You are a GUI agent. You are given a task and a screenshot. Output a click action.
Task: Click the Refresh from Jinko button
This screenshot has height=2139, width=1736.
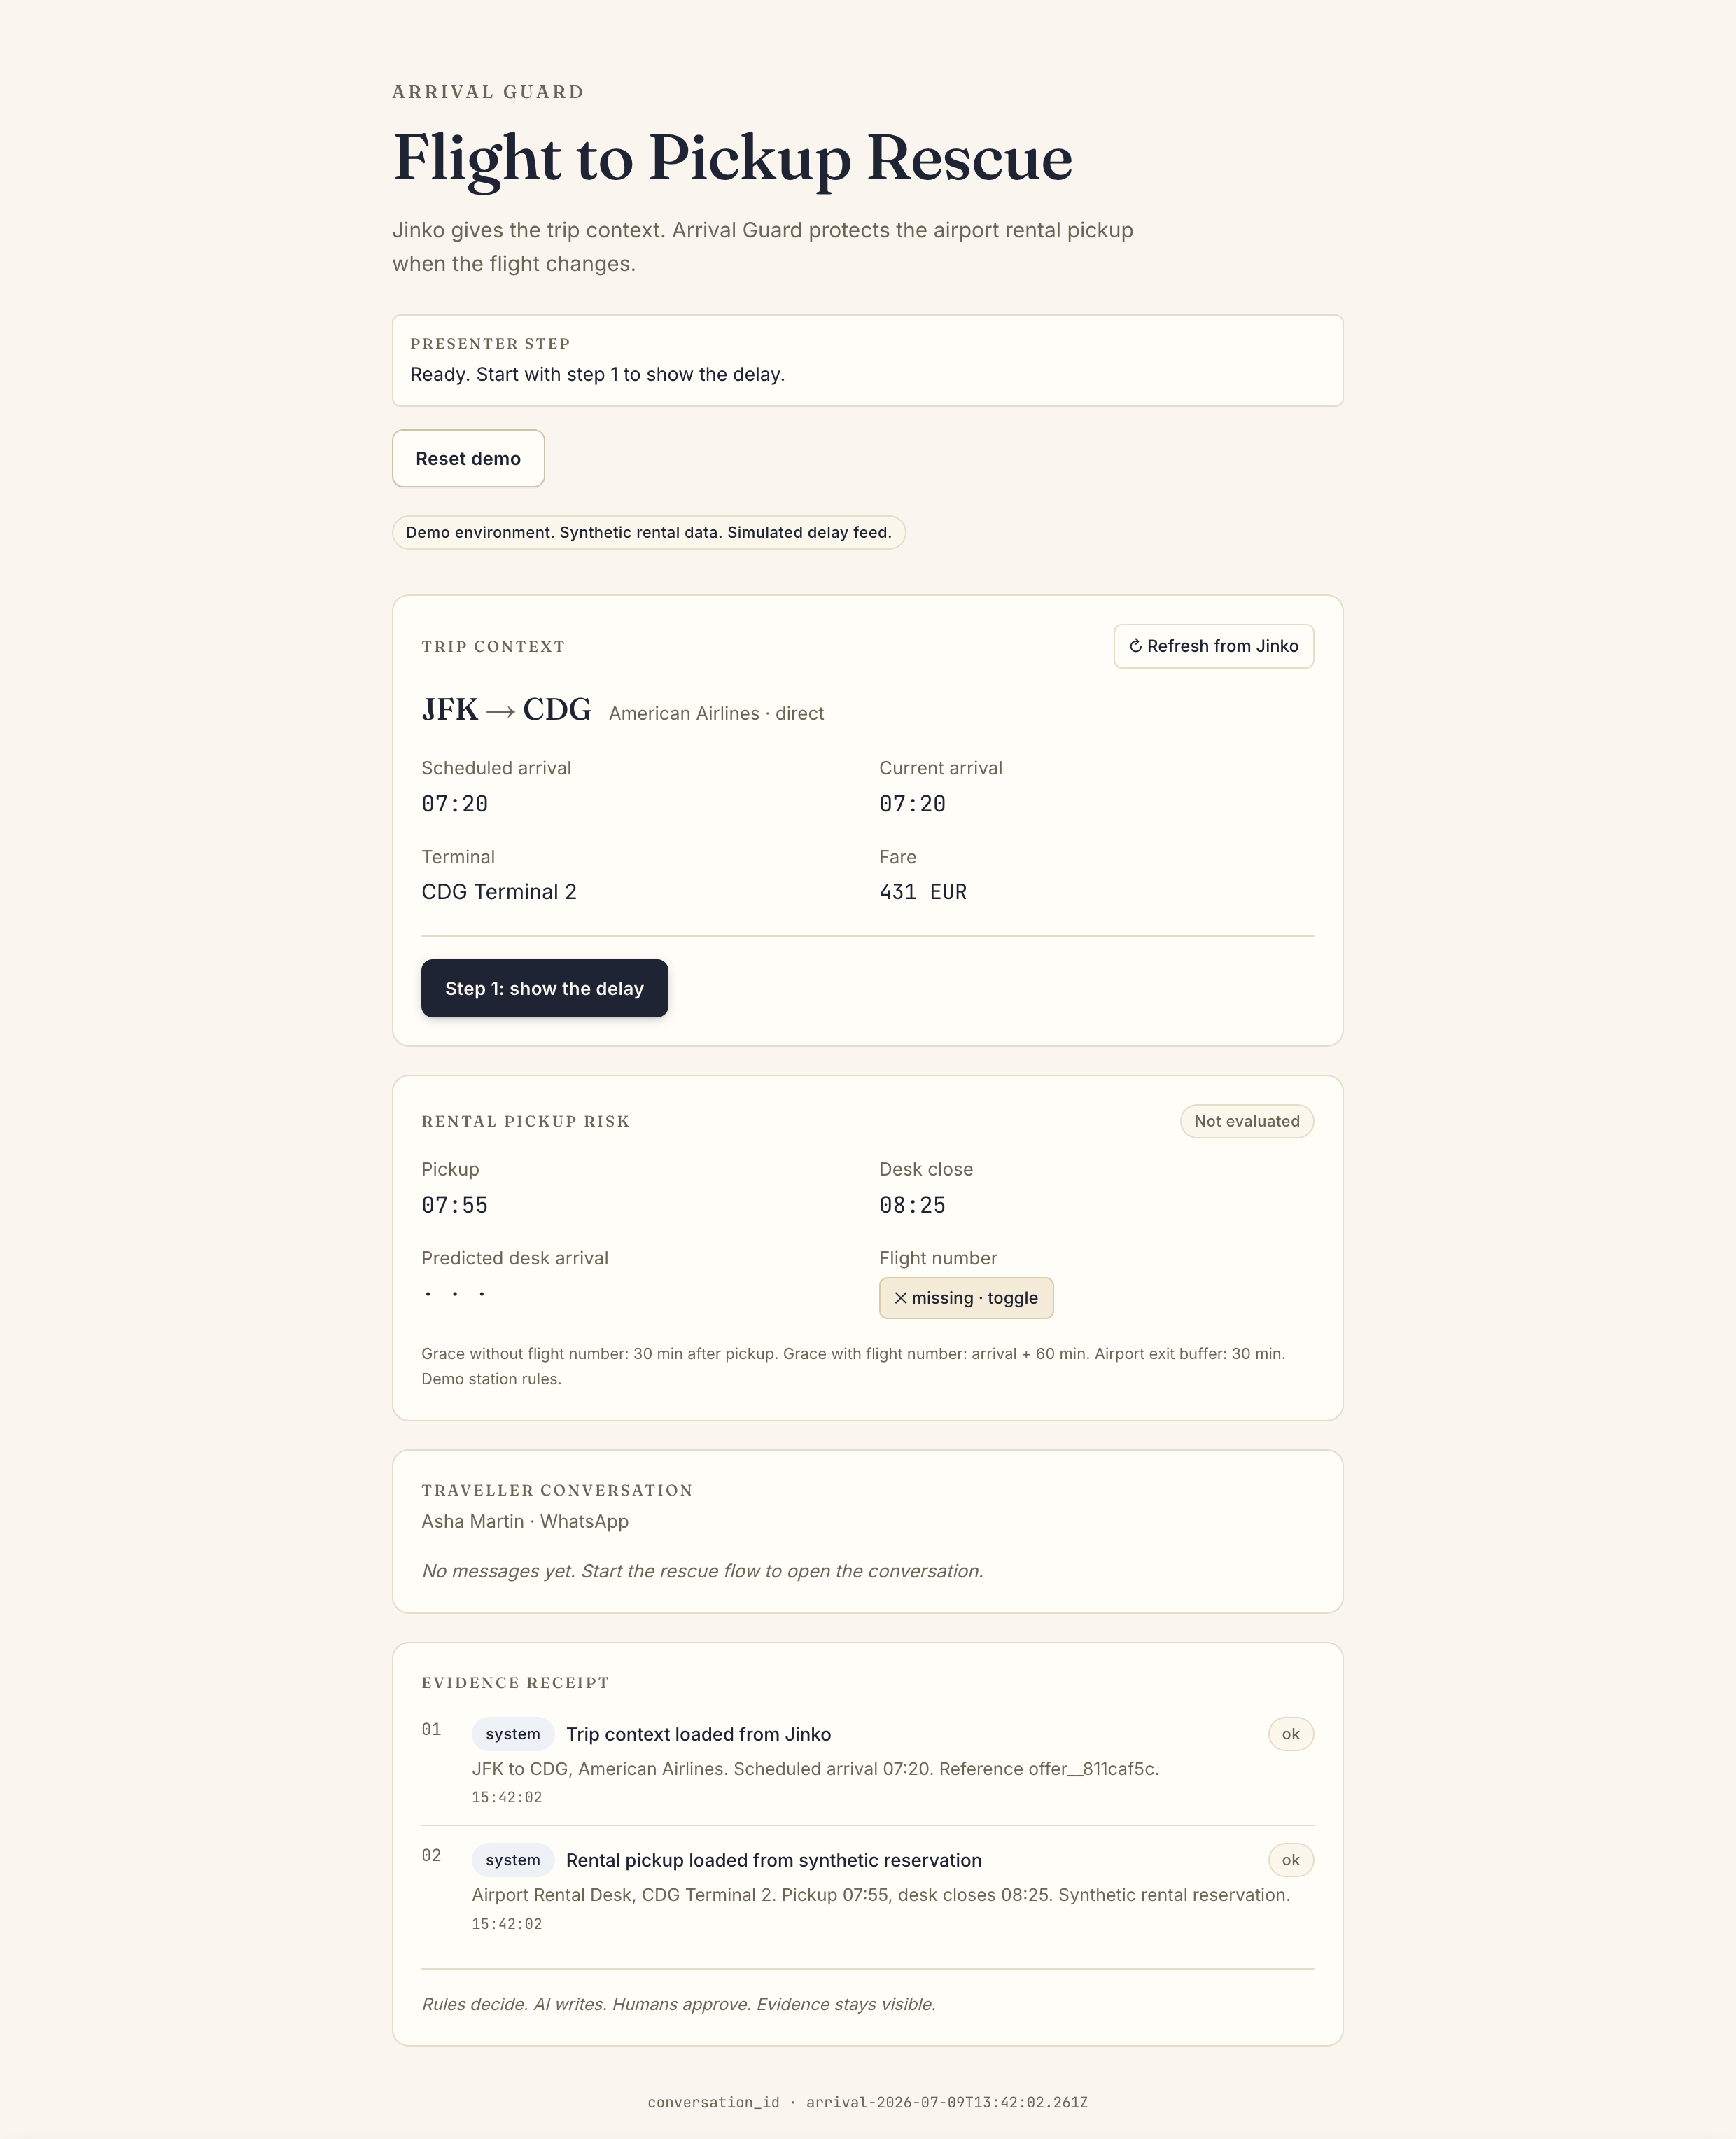(x=1213, y=646)
